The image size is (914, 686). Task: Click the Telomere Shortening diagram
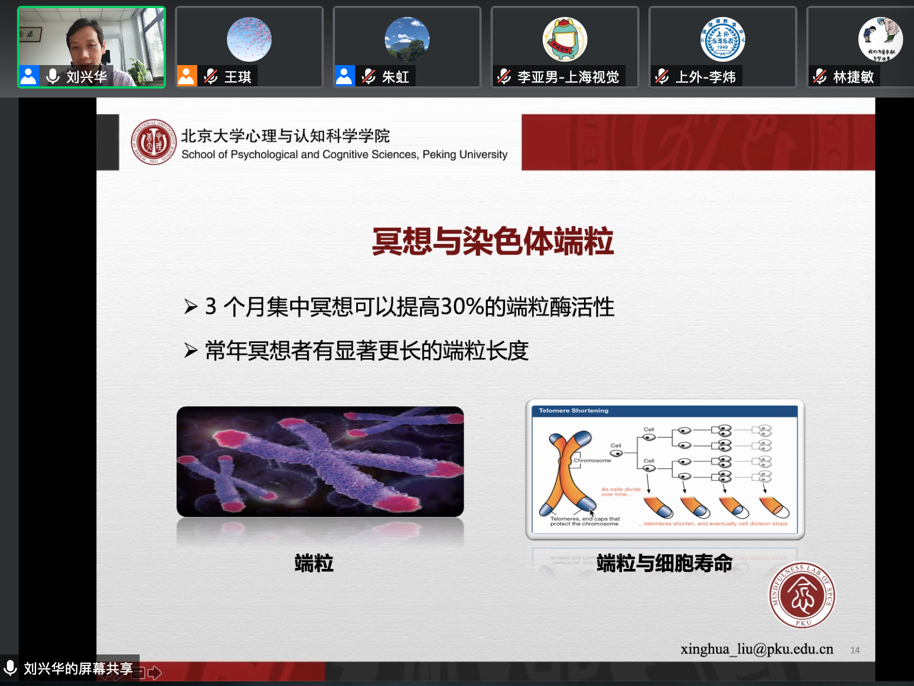pos(664,466)
